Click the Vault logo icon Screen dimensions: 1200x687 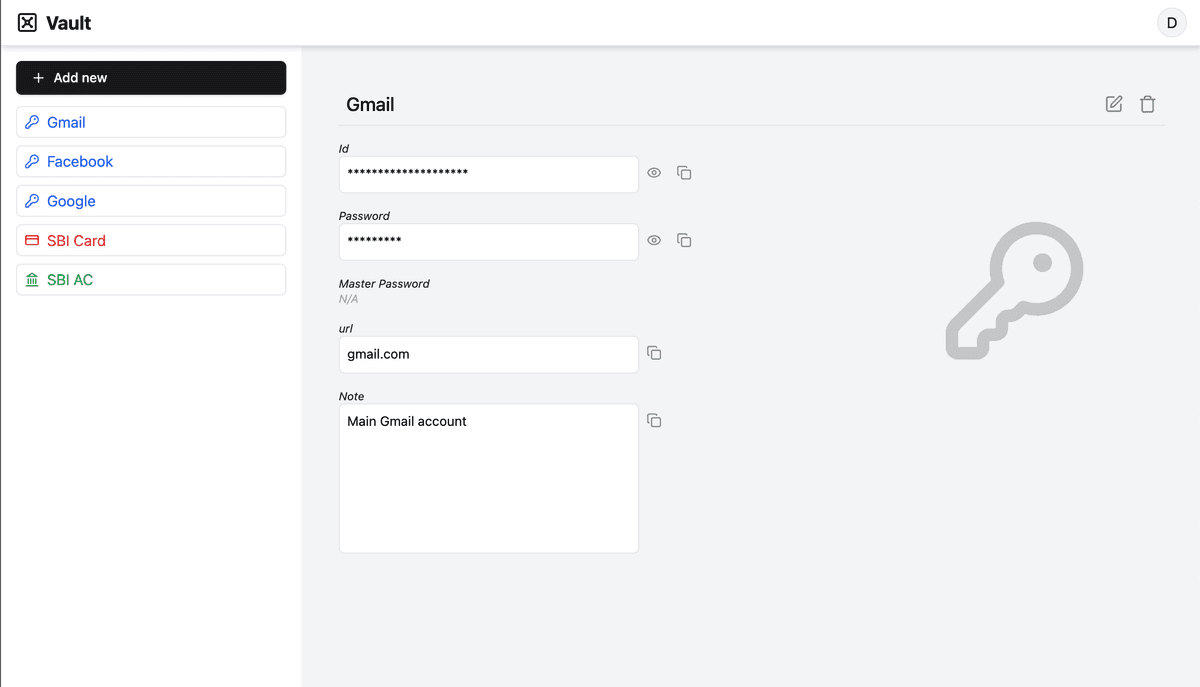tap(28, 23)
